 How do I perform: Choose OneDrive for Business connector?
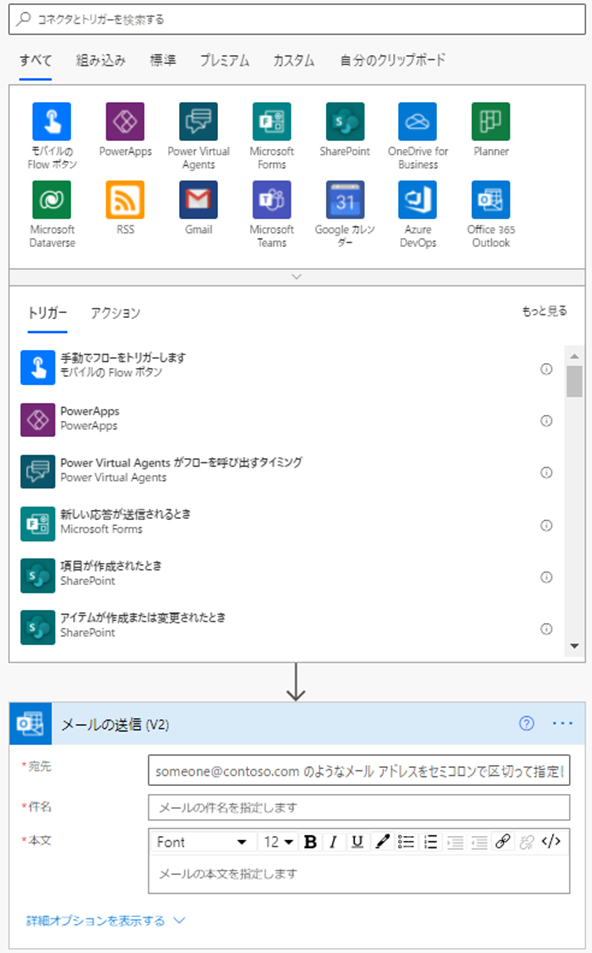click(x=418, y=122)
